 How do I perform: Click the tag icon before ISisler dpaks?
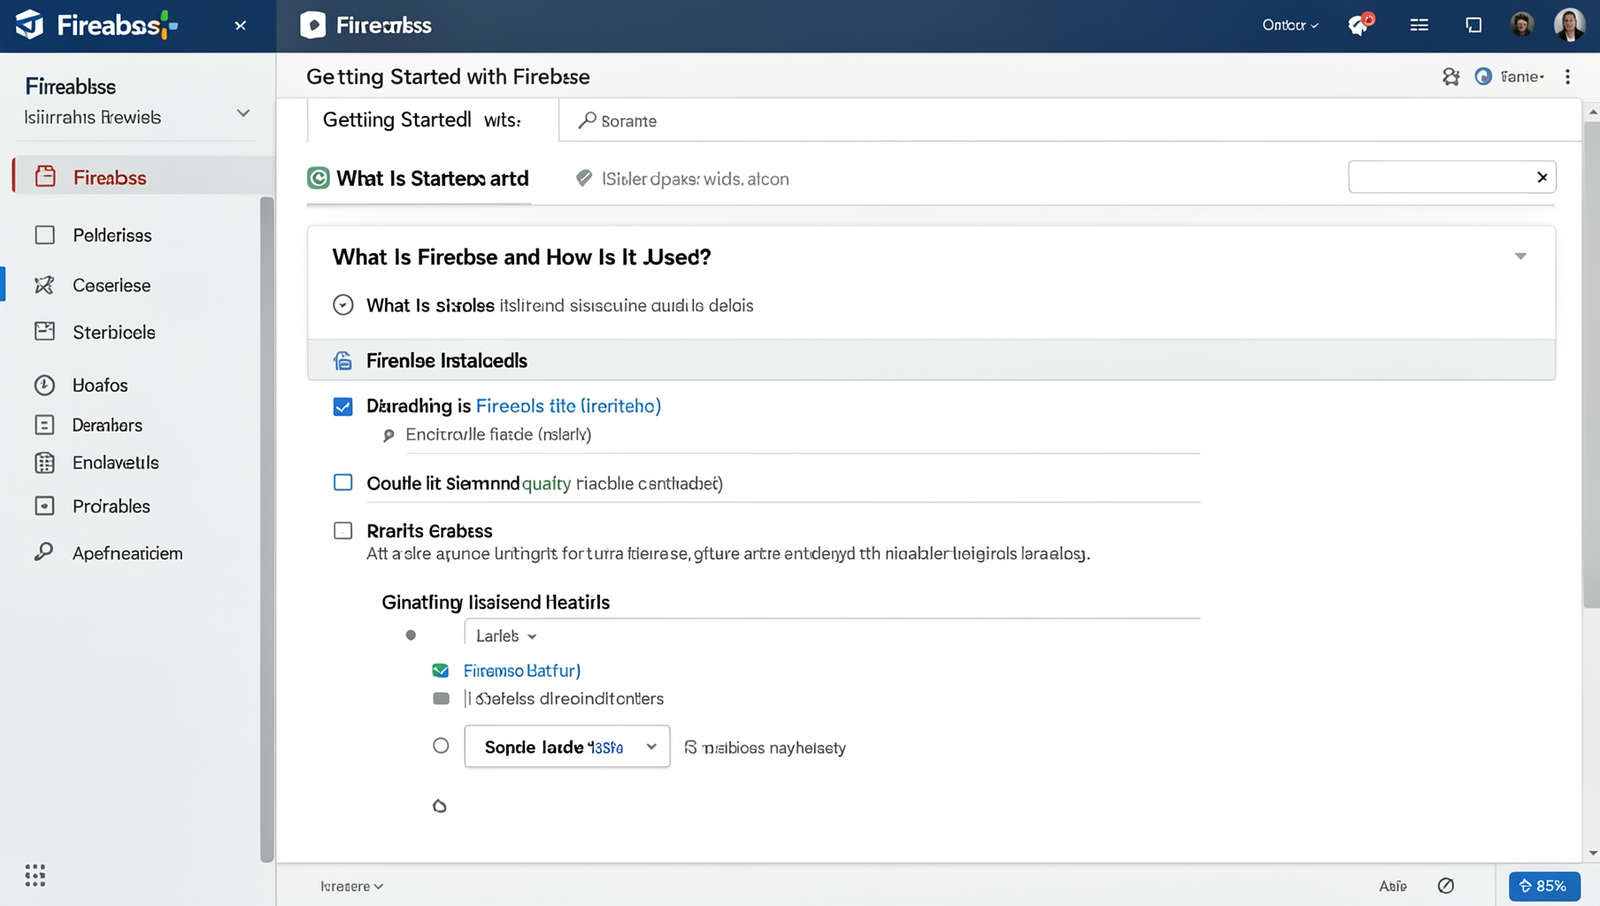point(584,178)
